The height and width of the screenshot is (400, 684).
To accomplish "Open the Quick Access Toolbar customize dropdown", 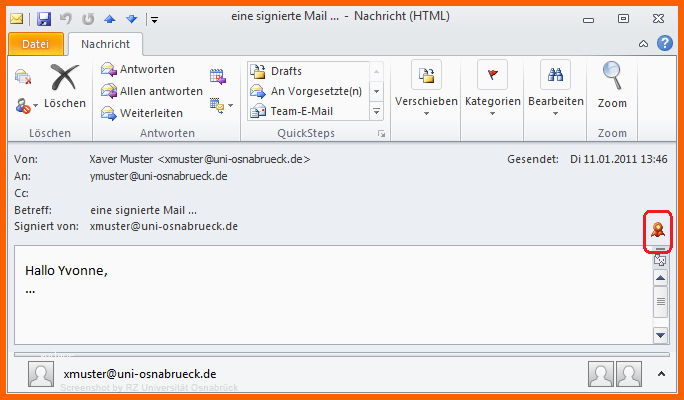I will pyautogui.click(x=154, y=19).
